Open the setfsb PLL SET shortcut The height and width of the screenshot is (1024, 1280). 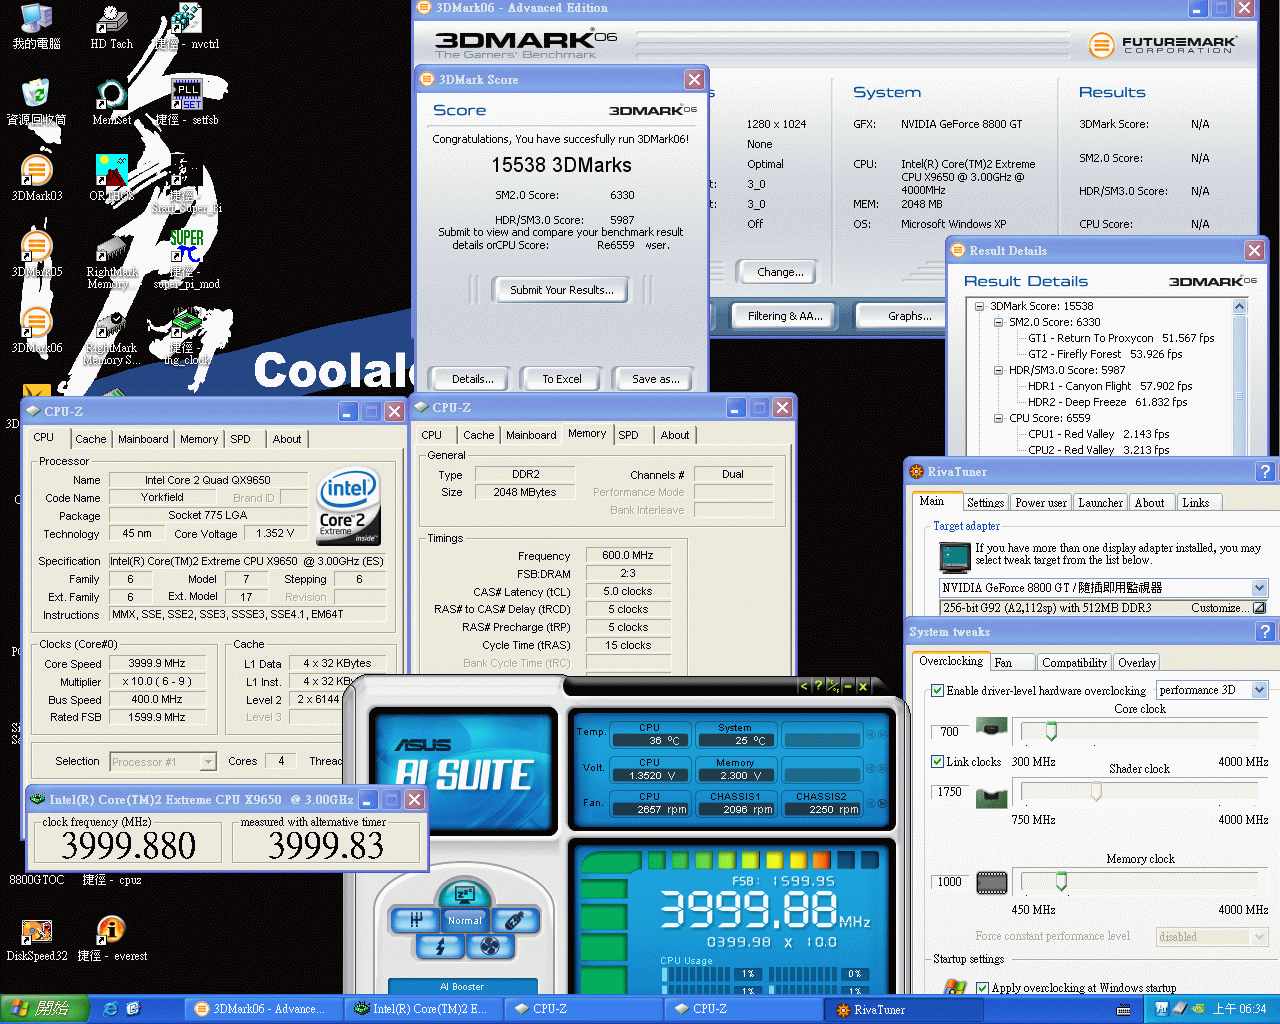point(187,101)
